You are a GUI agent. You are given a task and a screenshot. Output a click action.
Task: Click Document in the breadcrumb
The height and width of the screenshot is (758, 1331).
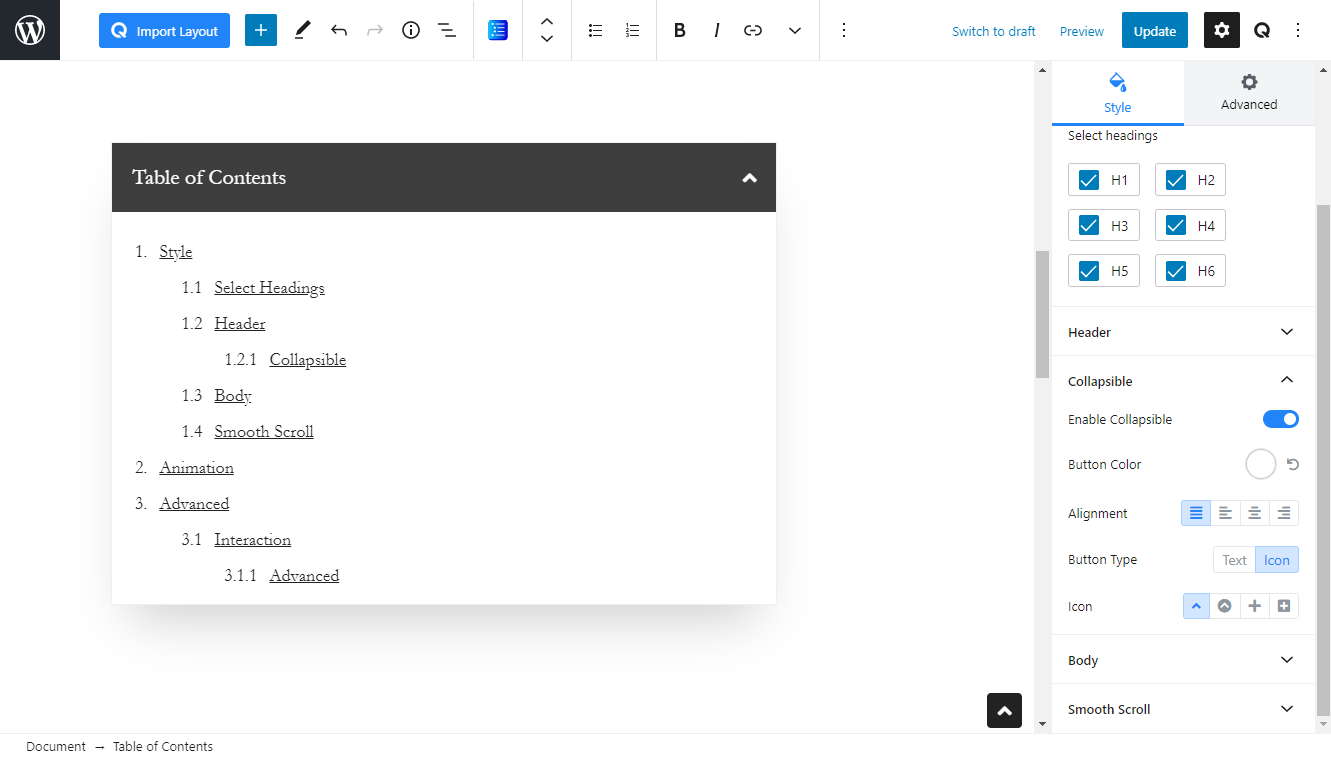pyautogui.click(x=56, y=746)
